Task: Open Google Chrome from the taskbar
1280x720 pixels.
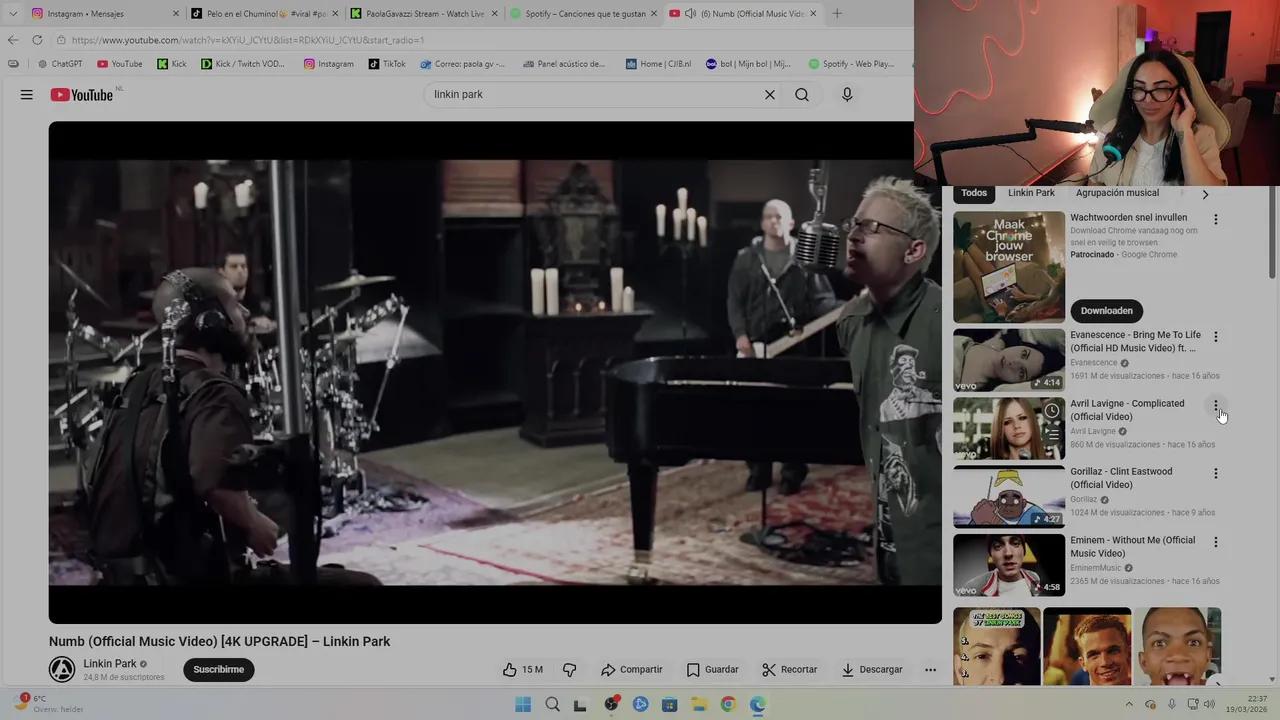Action: pos(728,704)
